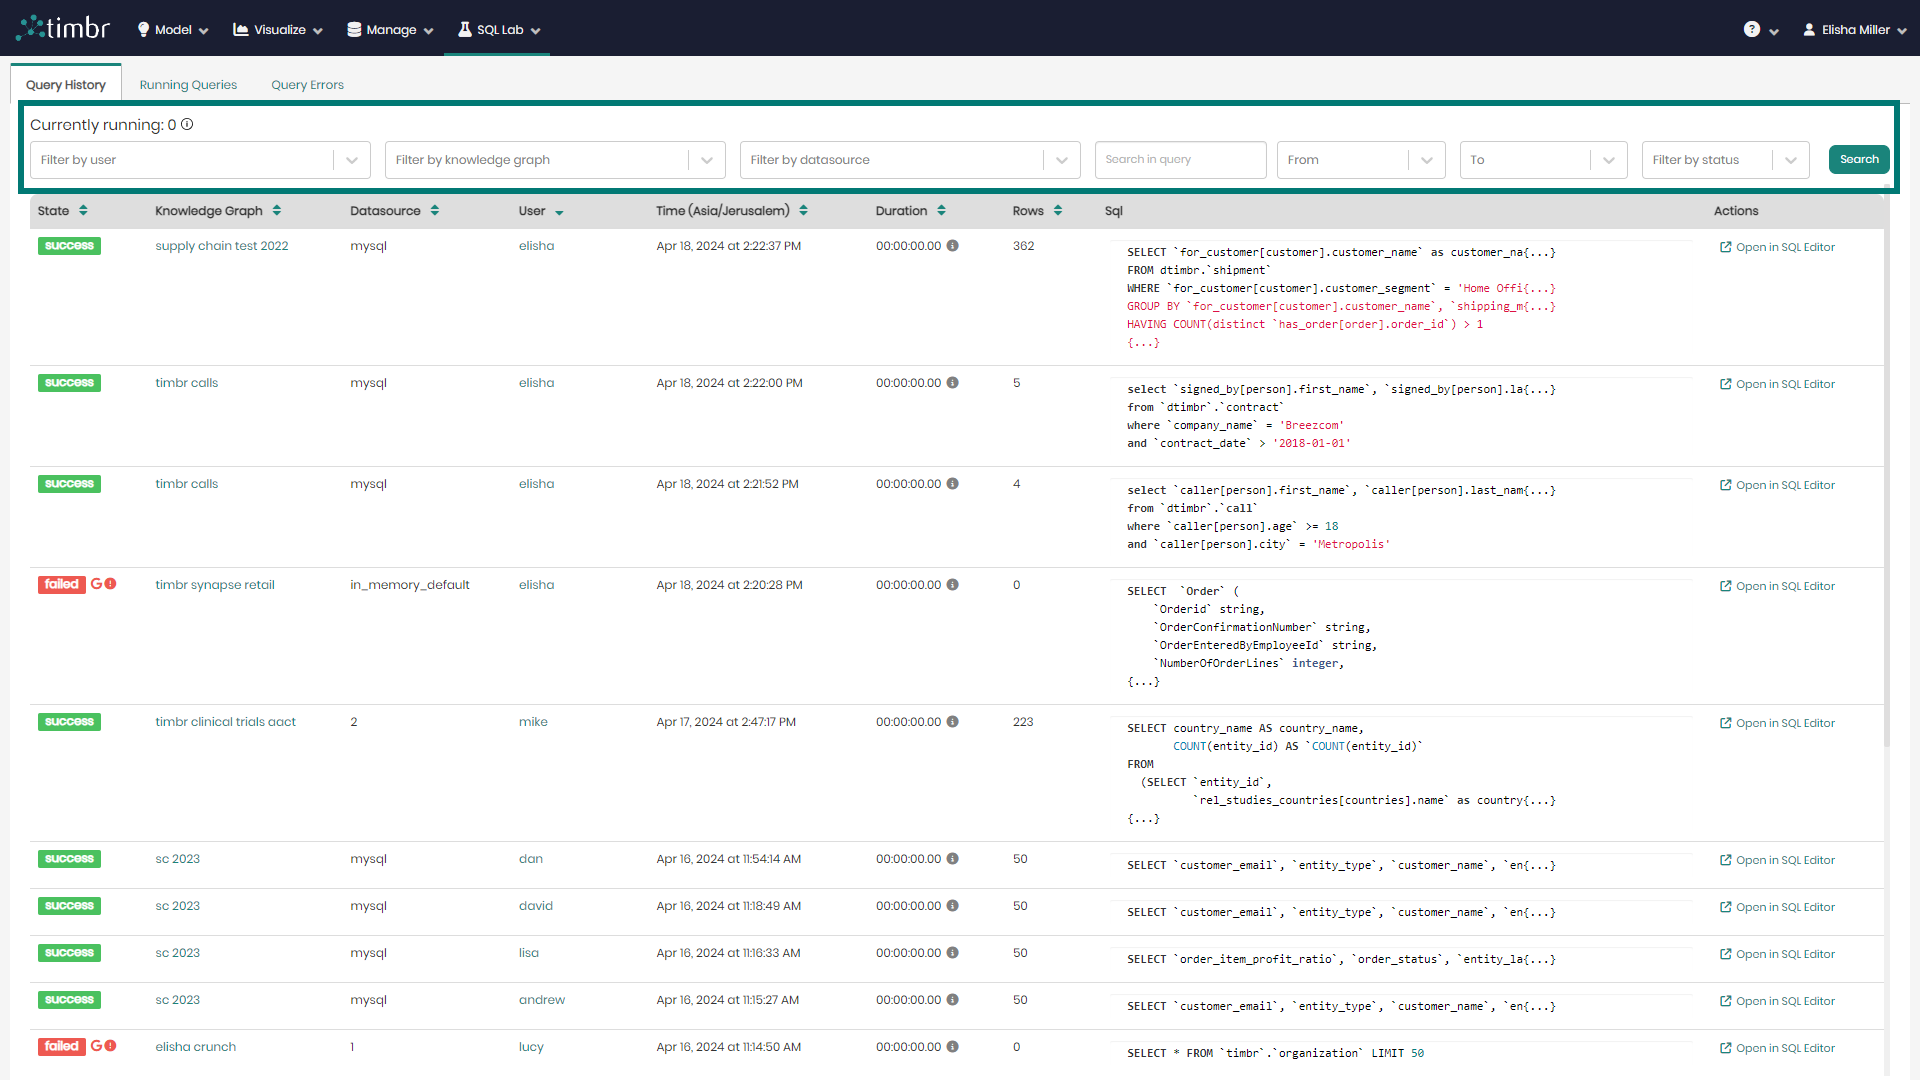Open the Model navigation menu

(x=171, y=29)
